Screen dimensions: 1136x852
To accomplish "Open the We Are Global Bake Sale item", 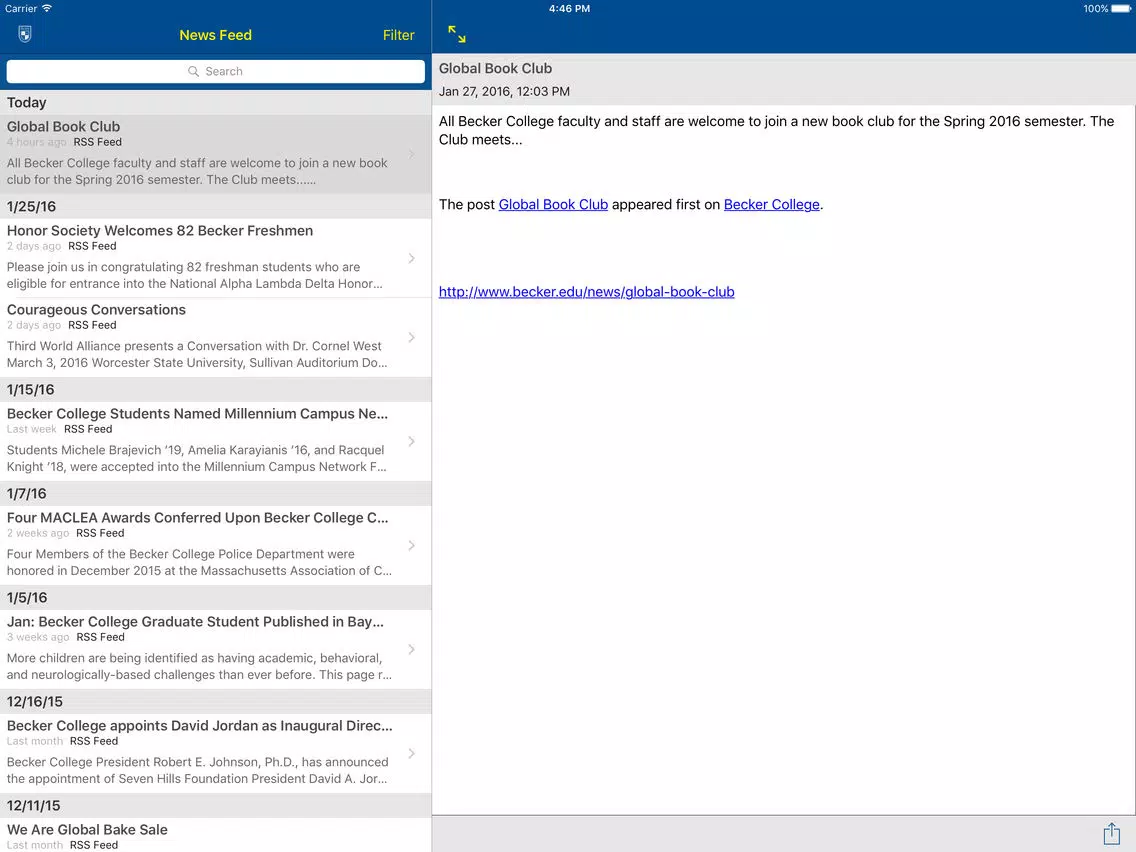I will pyautogui.click(x=215, y=835).
